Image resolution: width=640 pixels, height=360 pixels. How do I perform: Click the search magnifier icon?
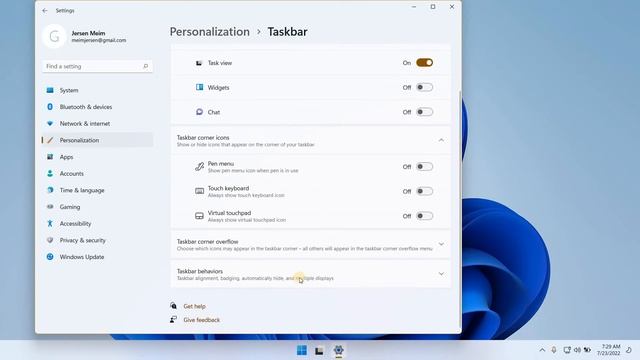146,66
